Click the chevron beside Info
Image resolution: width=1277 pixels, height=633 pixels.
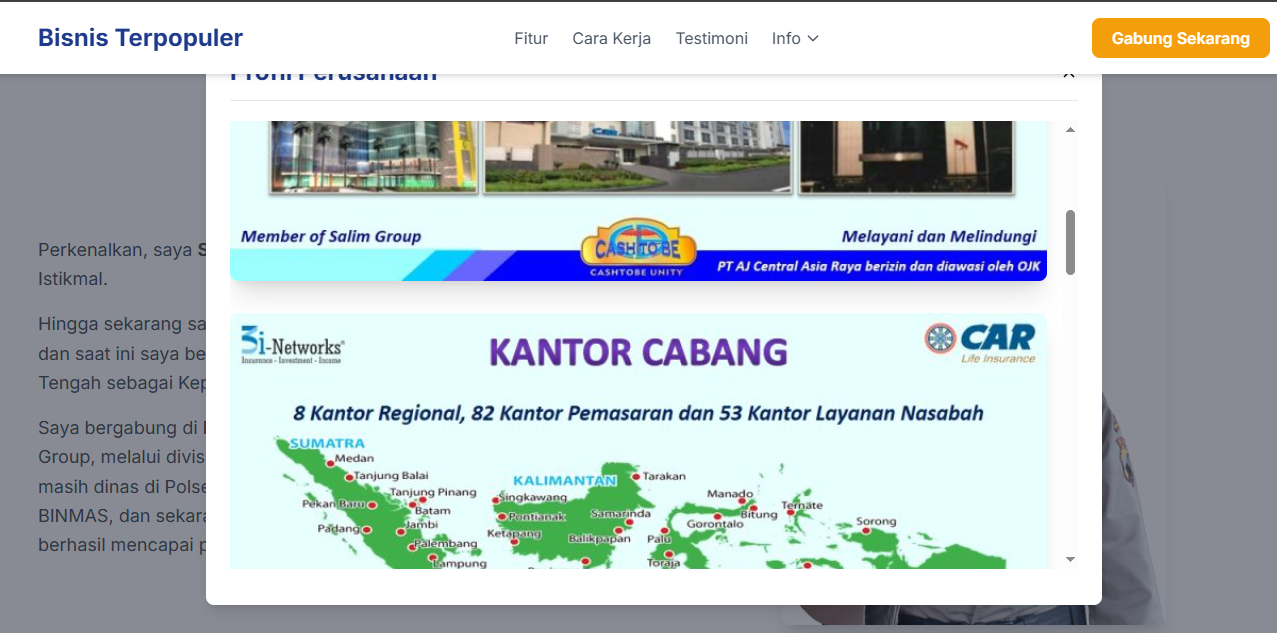813,38
